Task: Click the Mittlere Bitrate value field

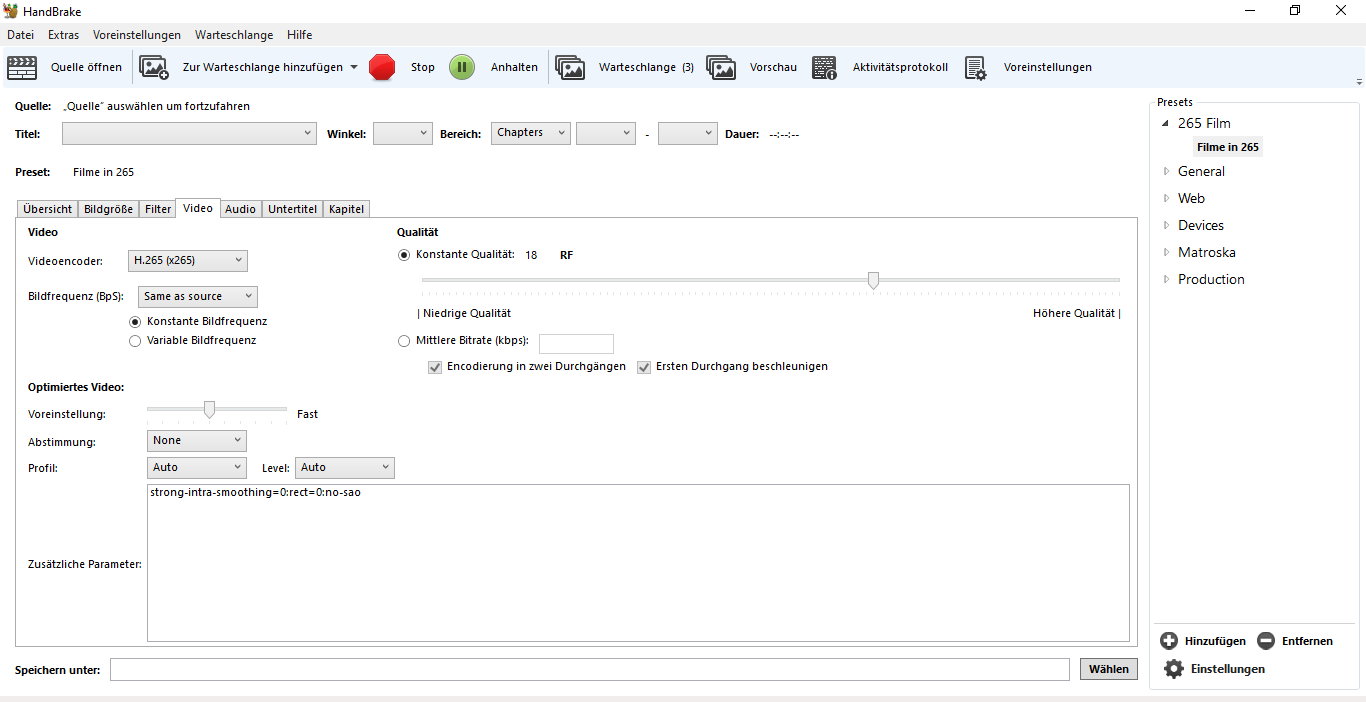Action: click(x=576, y=344)
